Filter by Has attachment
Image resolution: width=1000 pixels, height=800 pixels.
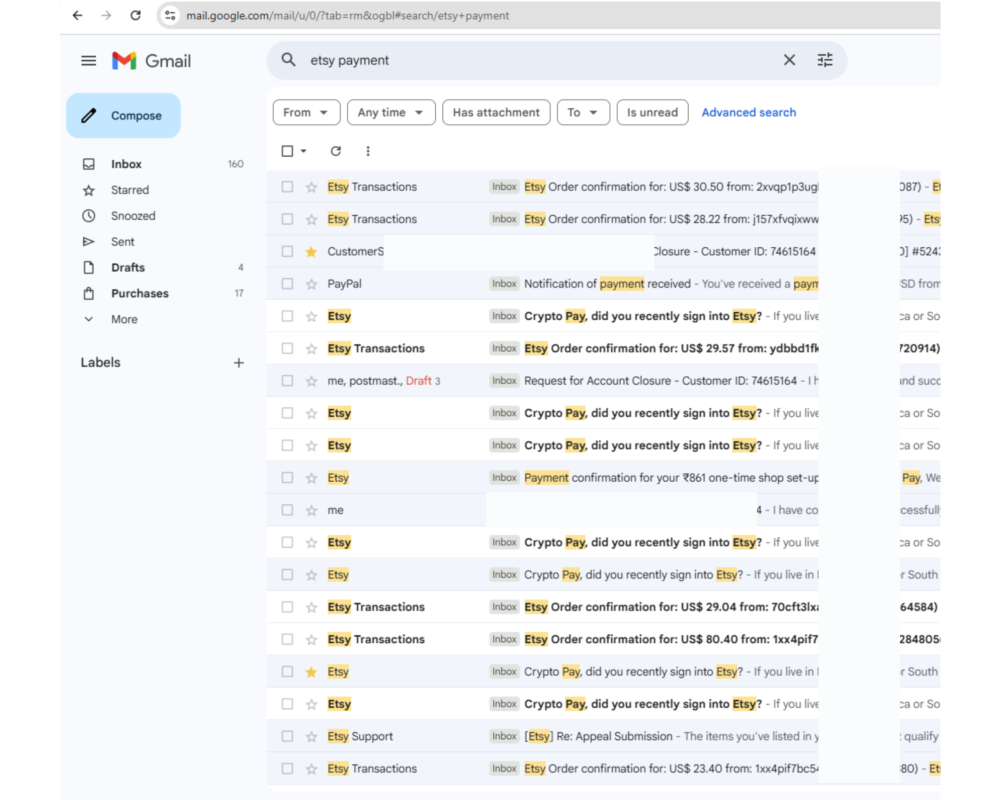(496, 112)
